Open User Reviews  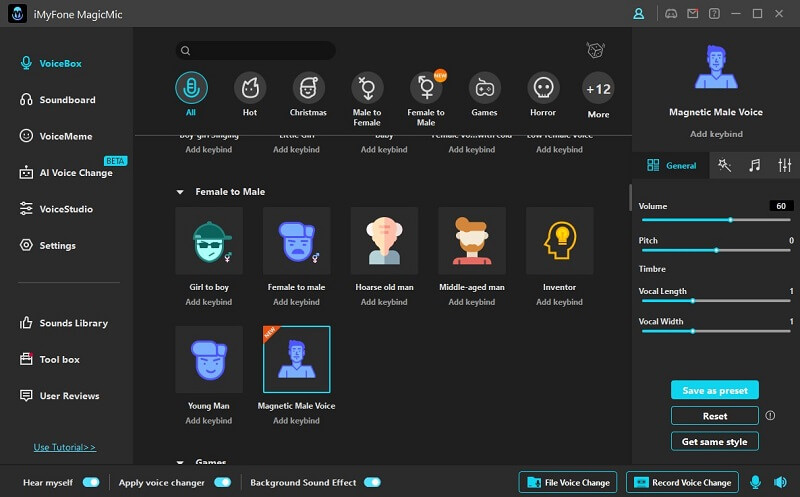[x=59, y=395]
